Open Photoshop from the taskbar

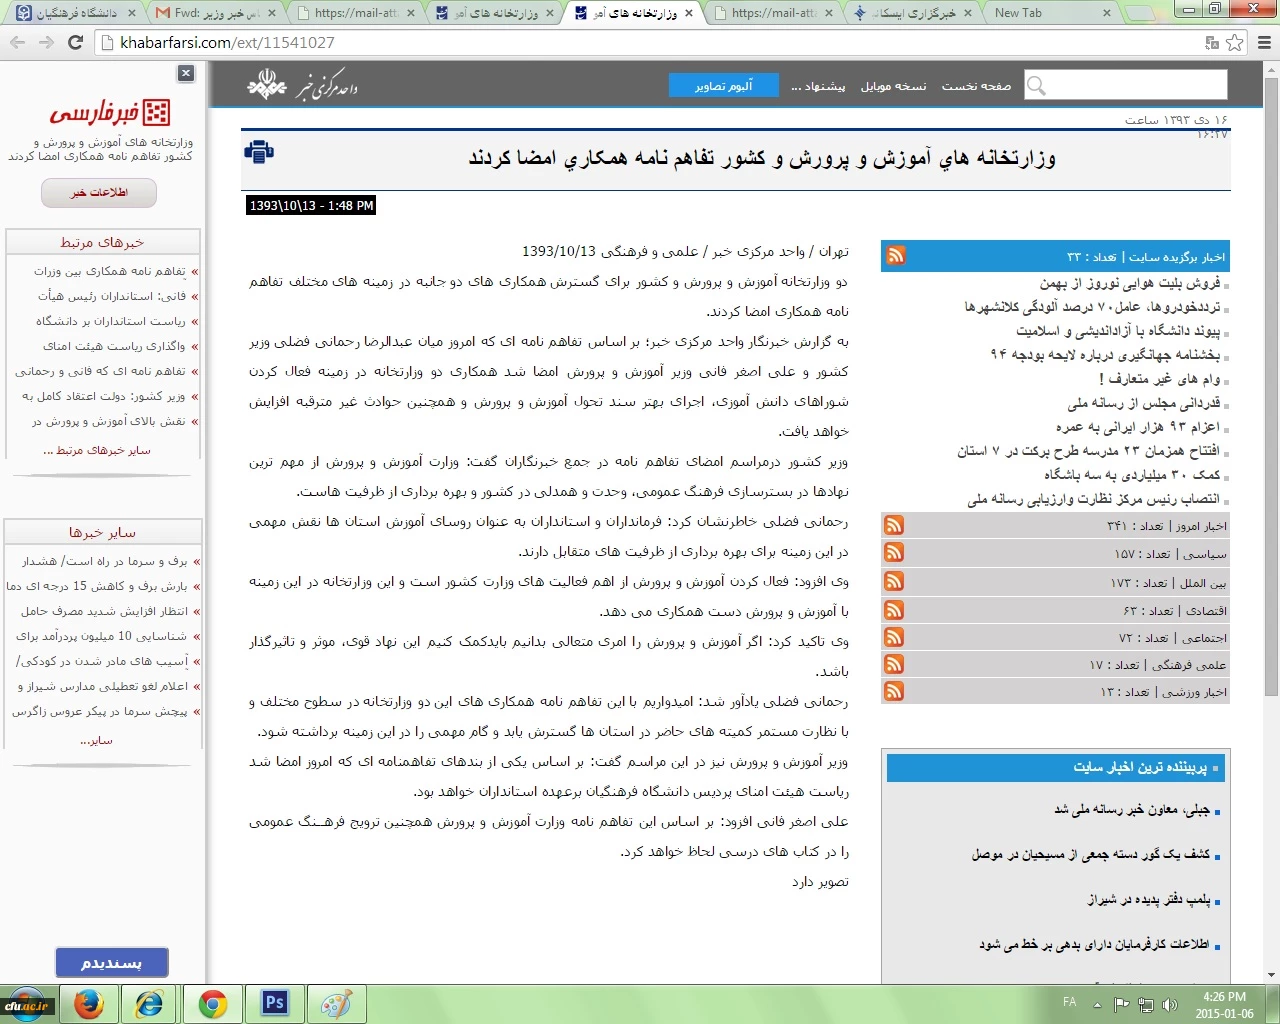(x=274, y=1003)
